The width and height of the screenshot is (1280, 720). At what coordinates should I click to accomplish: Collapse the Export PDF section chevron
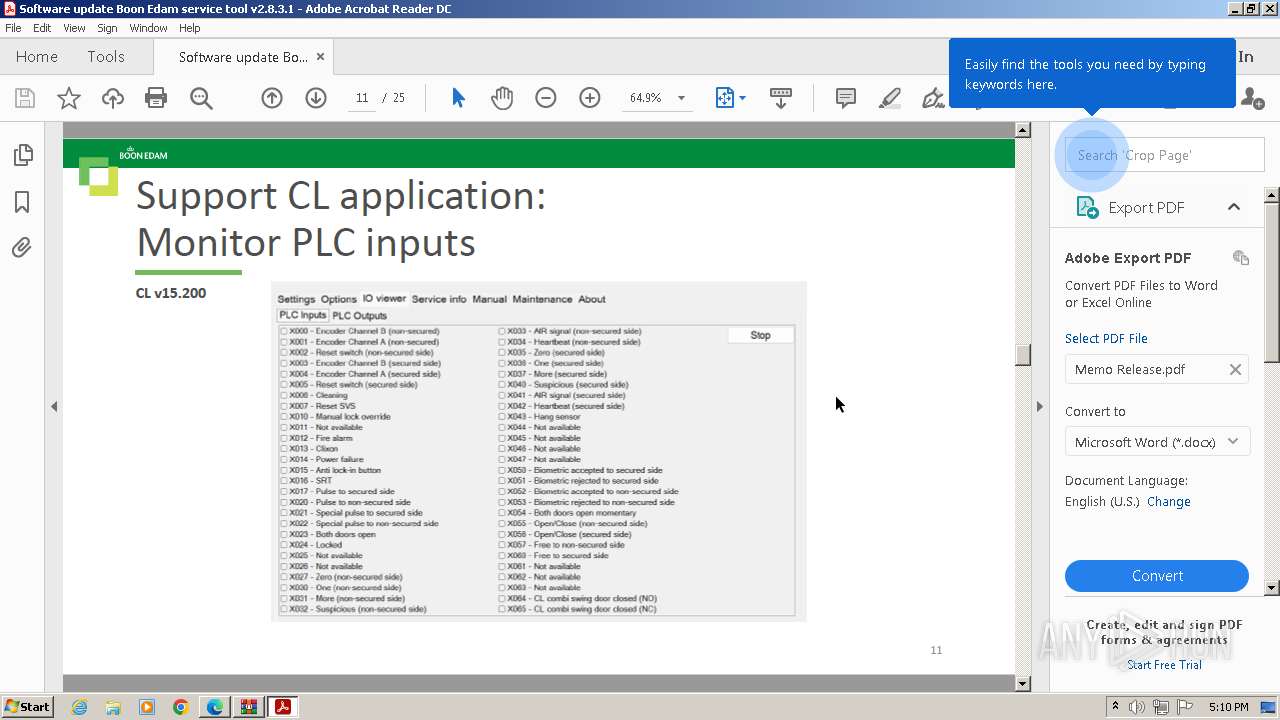1234,207
